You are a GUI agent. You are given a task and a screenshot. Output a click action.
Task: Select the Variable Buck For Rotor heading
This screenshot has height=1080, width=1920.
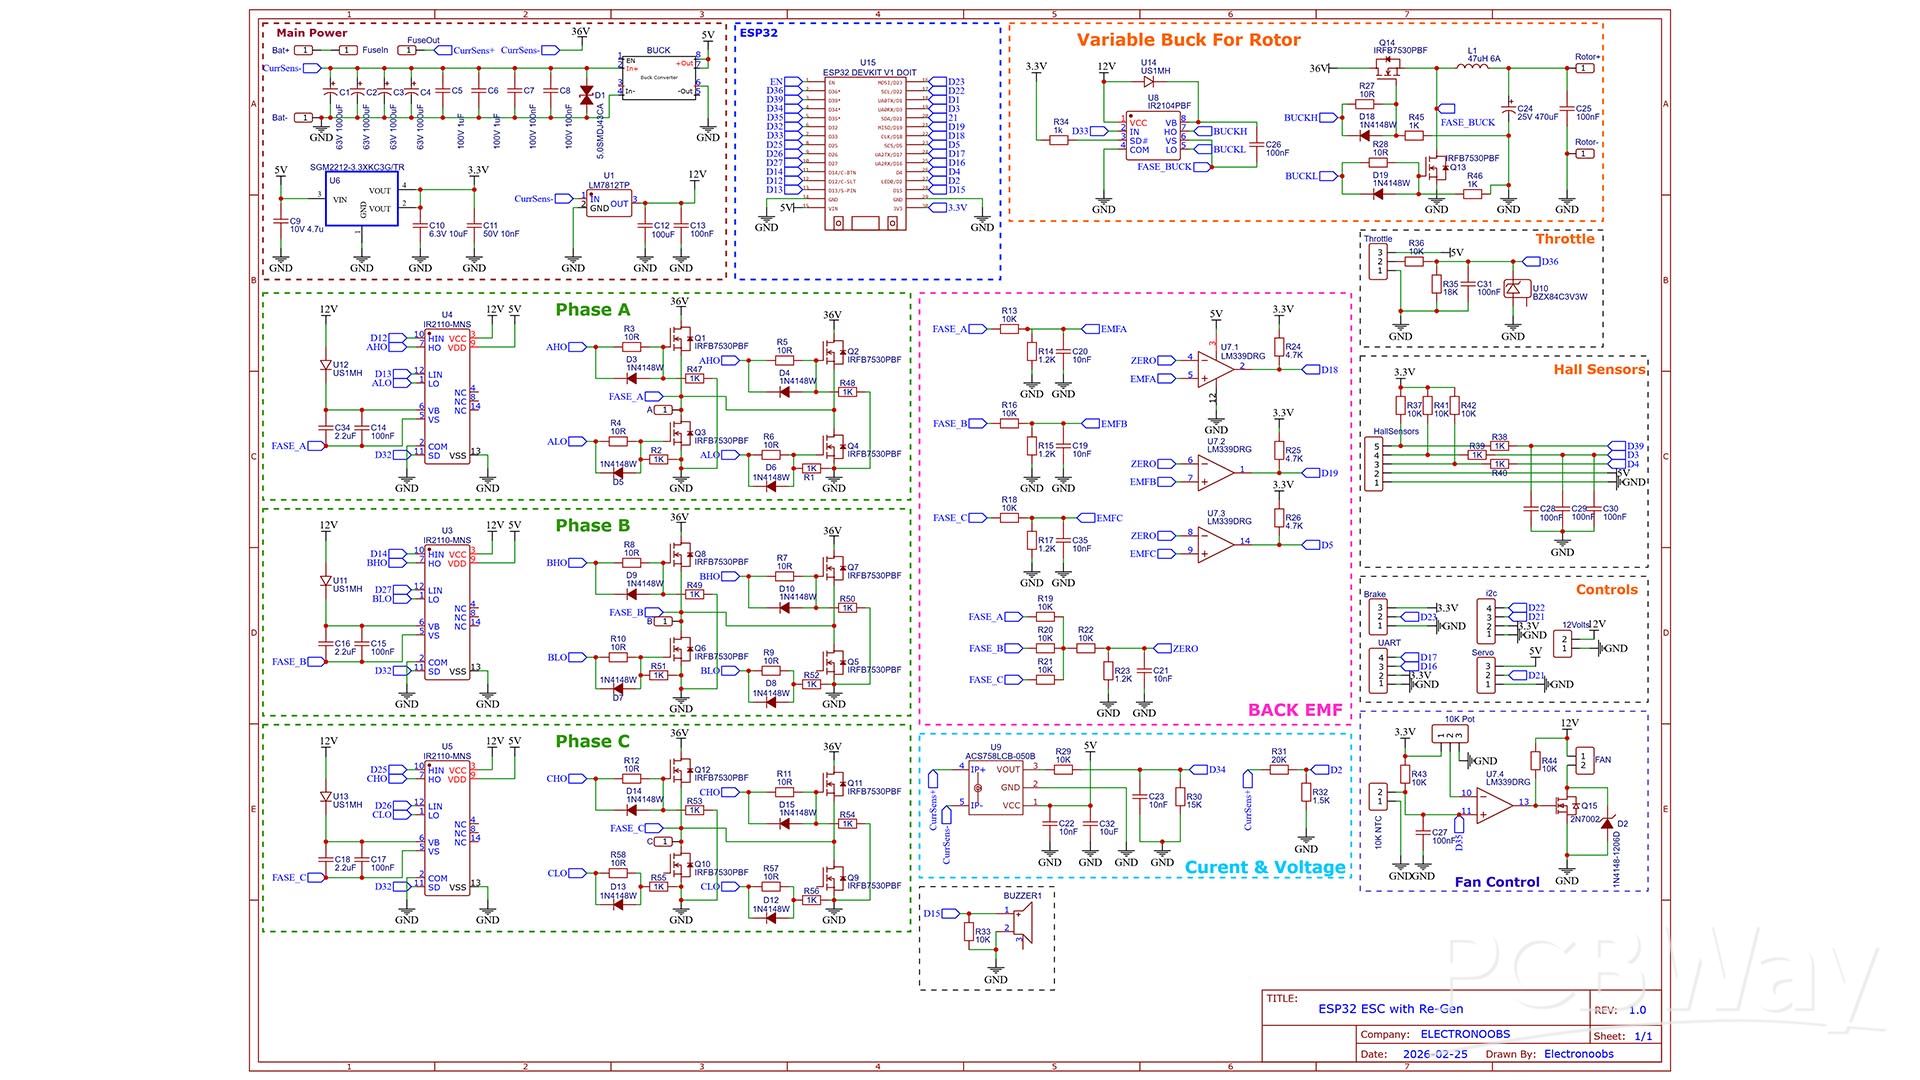(x=1188, y=40)
